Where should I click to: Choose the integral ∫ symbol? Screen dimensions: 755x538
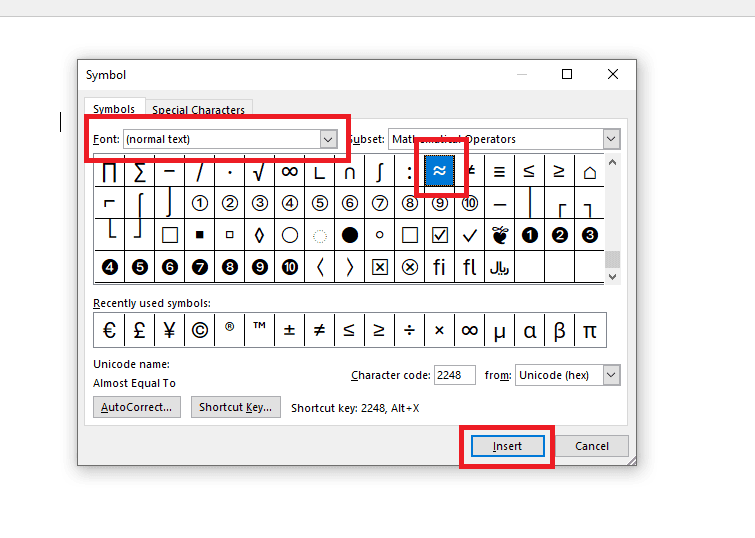[379, 171]
